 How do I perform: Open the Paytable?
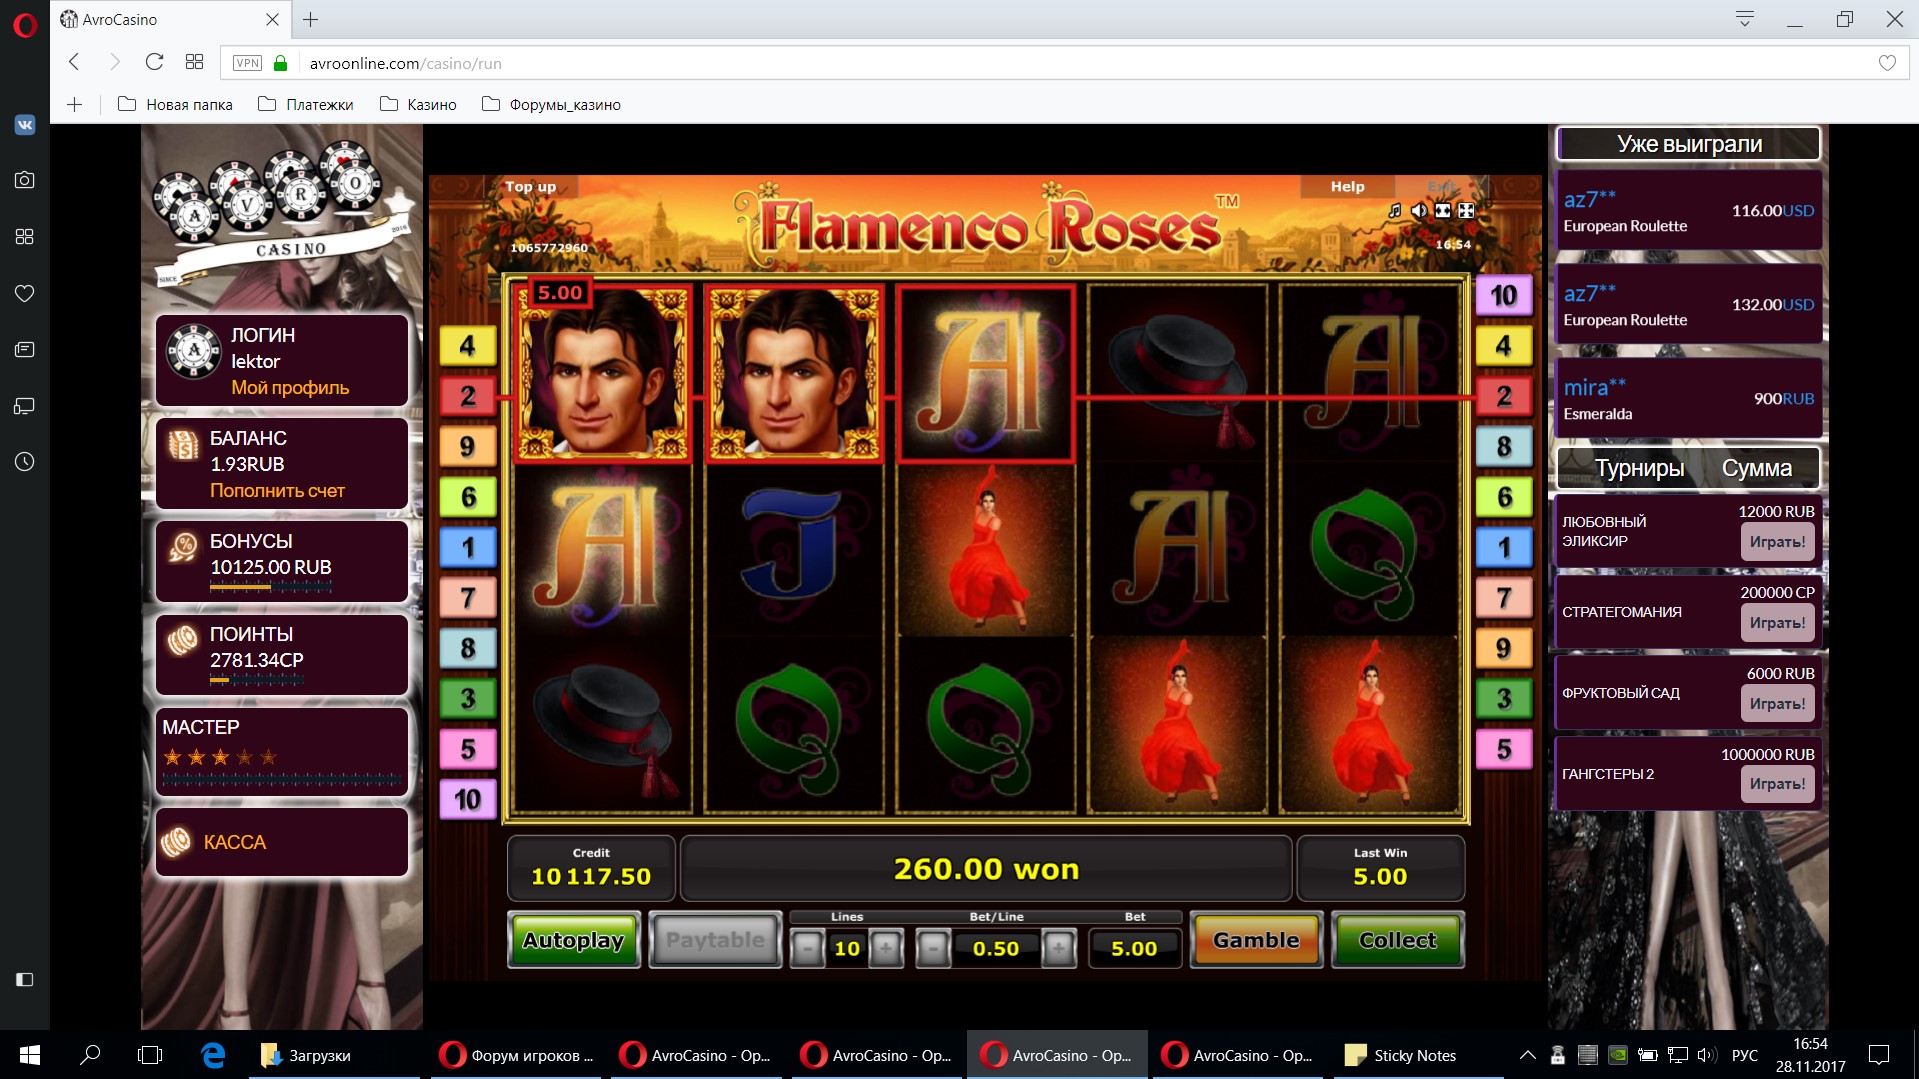pyautogui.click(x=715, y=940)
